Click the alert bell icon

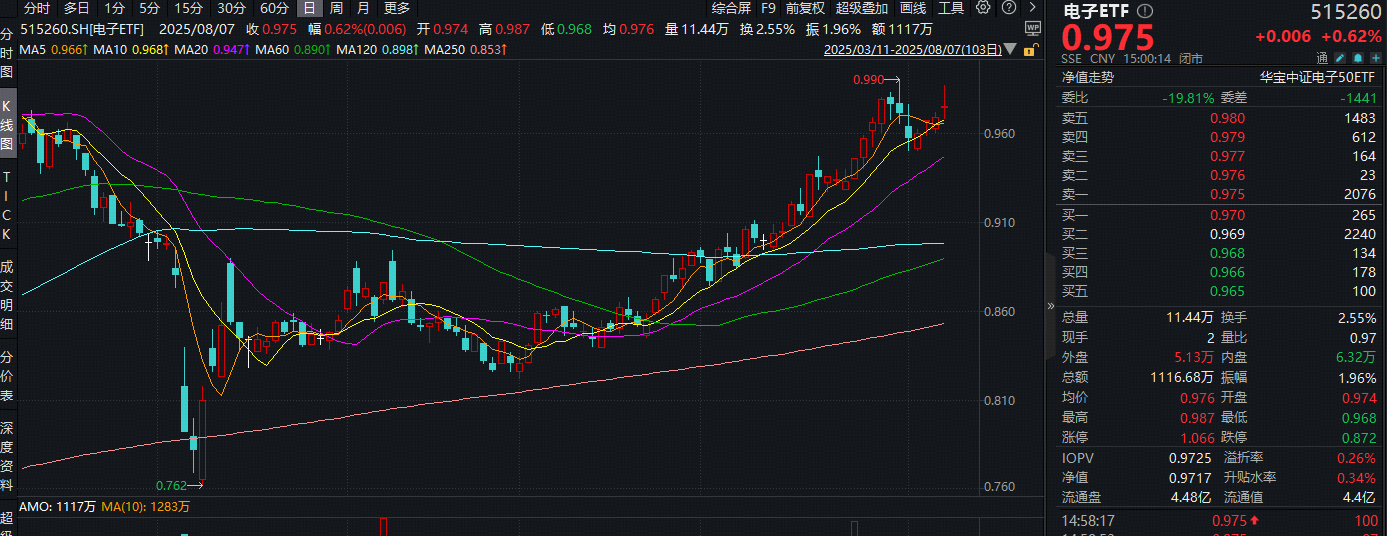[1359, 58]
